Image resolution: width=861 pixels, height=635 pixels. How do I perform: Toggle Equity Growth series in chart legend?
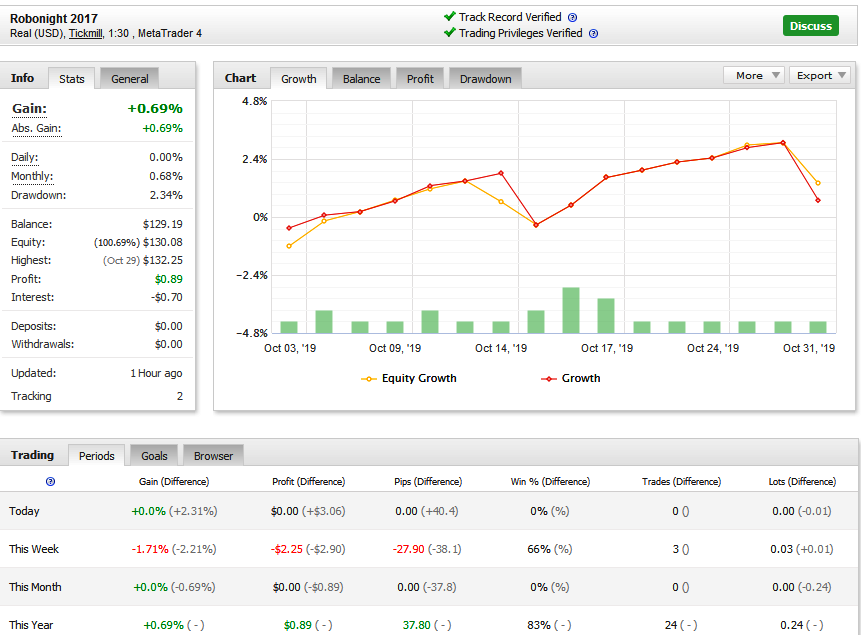point(409,378)
